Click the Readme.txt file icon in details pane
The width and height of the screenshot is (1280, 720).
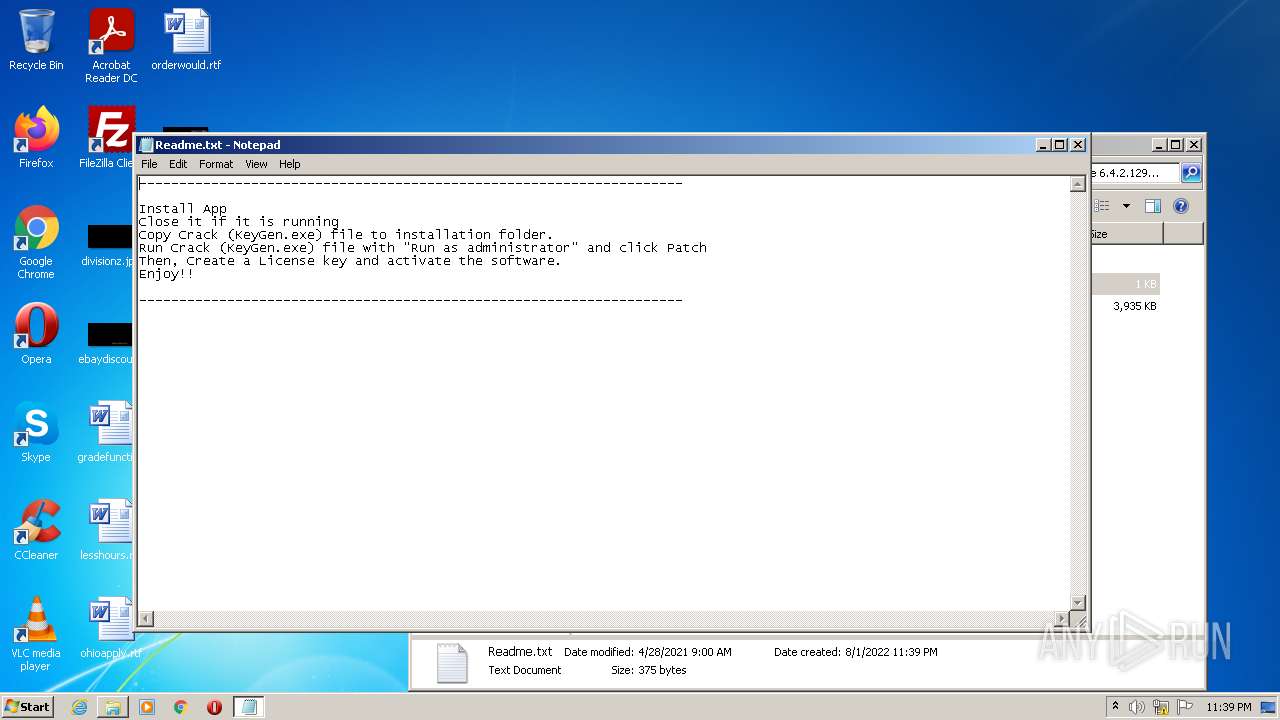pyautogui.click(x=451, y=662)
